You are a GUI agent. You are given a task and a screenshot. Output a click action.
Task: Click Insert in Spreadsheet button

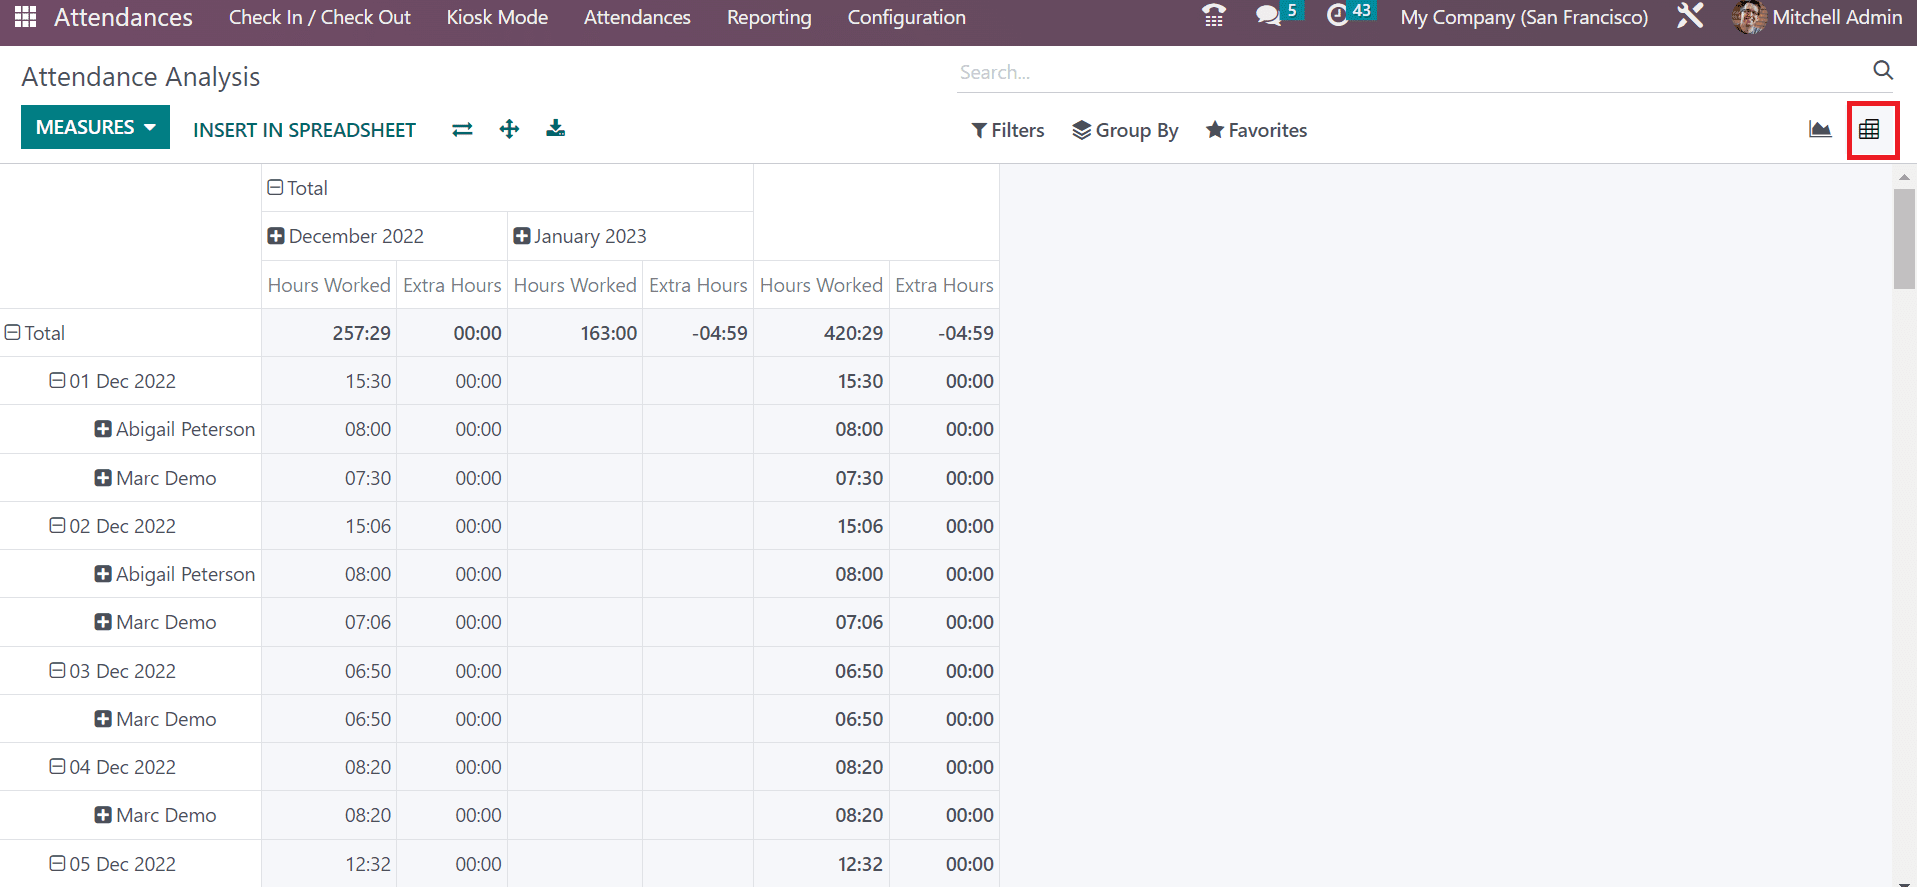304,130
